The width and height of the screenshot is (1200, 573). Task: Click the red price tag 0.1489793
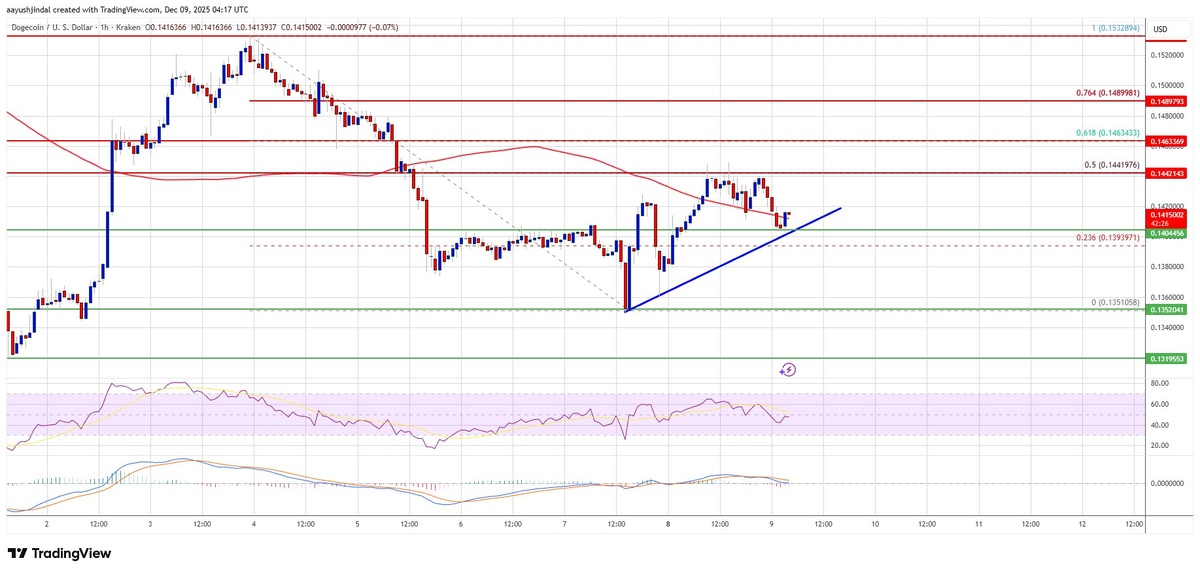[1167, 101]
